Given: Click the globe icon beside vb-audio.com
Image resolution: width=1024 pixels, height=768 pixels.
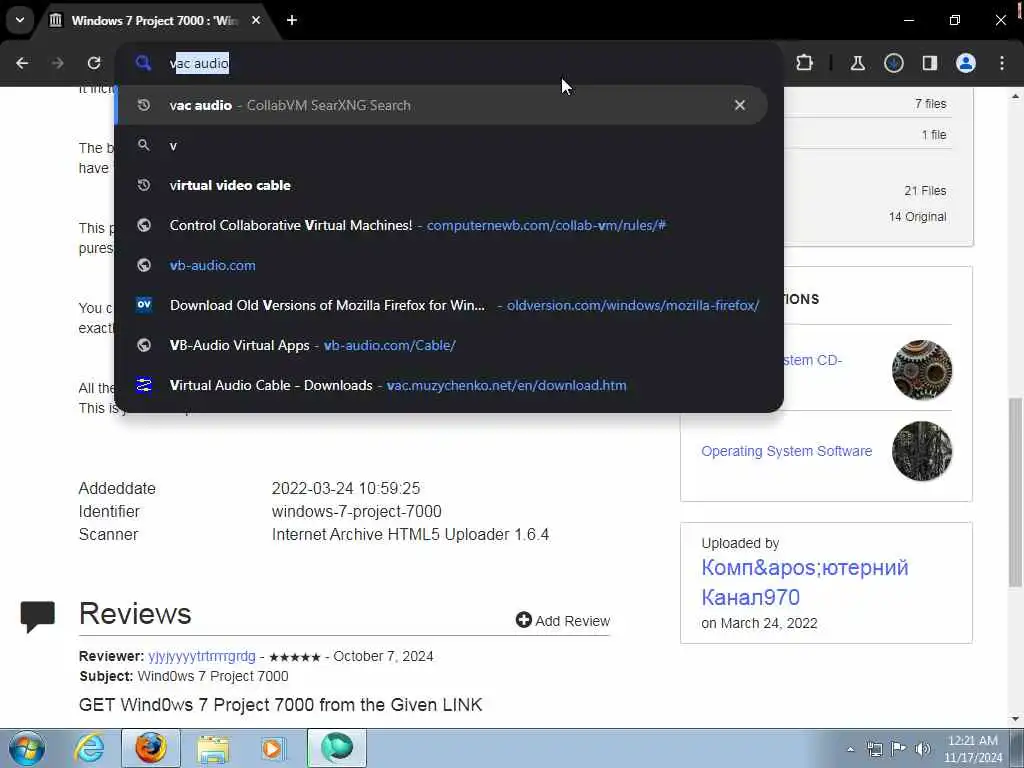Looking at the screenshot, I should tap(144, 265).
